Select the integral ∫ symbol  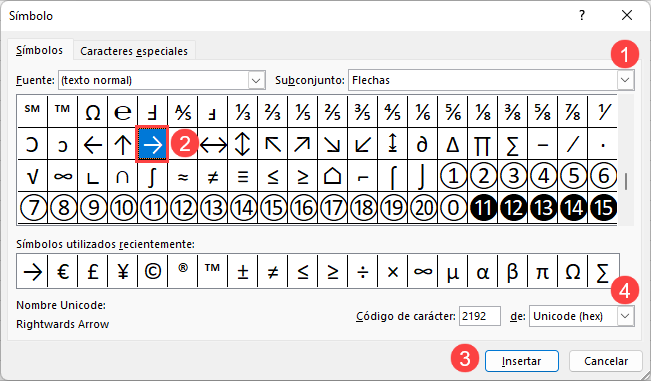pyautogui.click(x=152, y=176)
